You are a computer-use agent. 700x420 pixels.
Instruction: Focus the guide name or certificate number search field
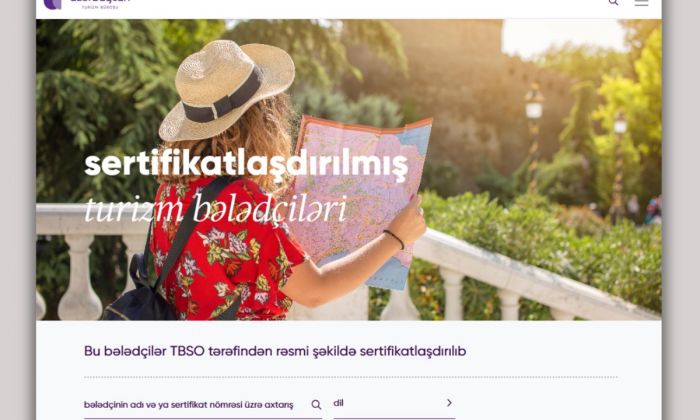tap(203, 405)
